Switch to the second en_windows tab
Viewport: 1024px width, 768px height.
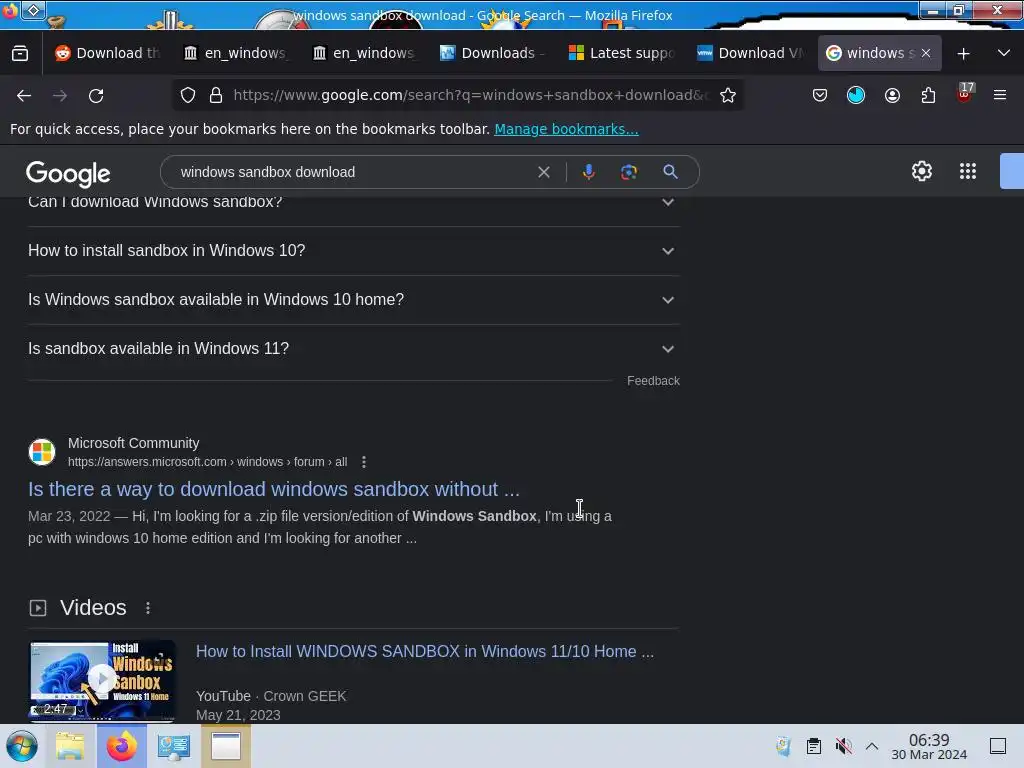pos(364,53)
